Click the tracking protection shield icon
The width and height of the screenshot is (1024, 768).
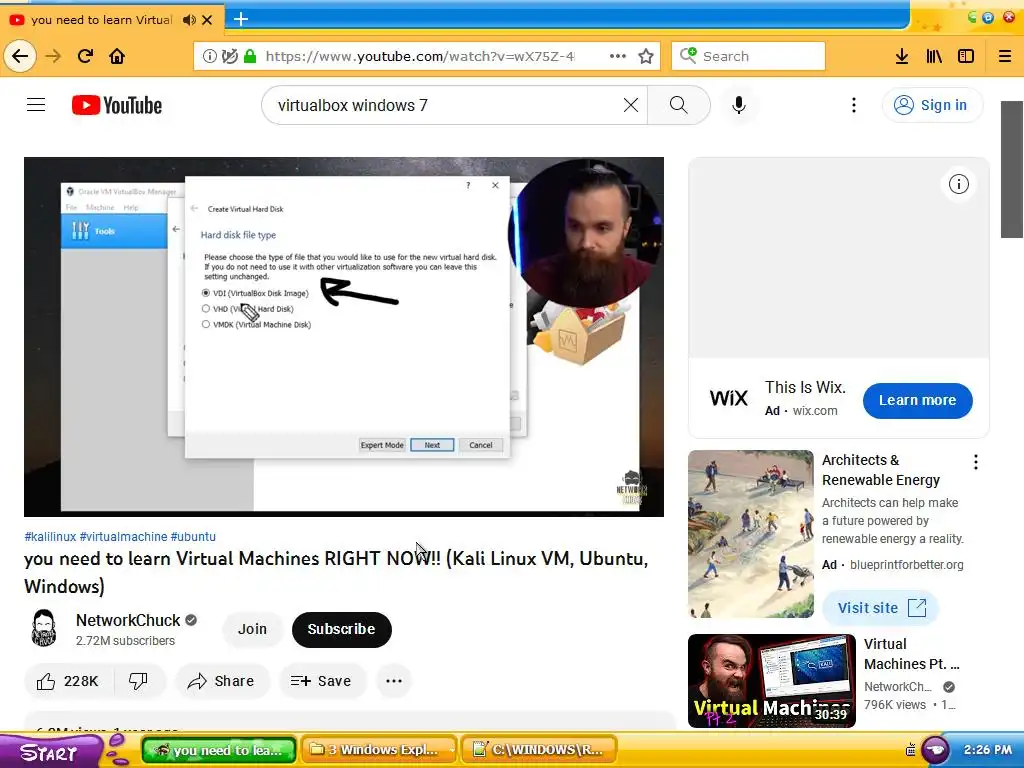(x=229, y=56)
